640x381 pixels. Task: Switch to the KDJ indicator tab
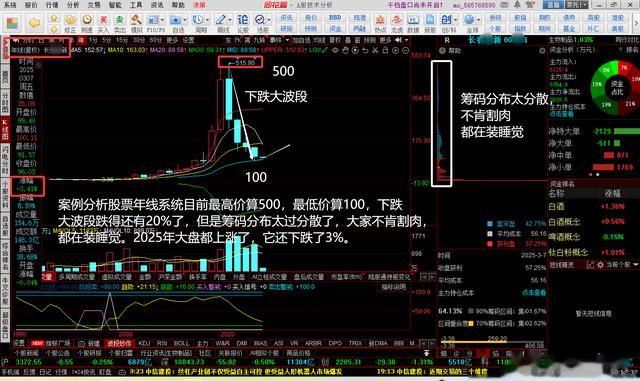coord(144,343)
